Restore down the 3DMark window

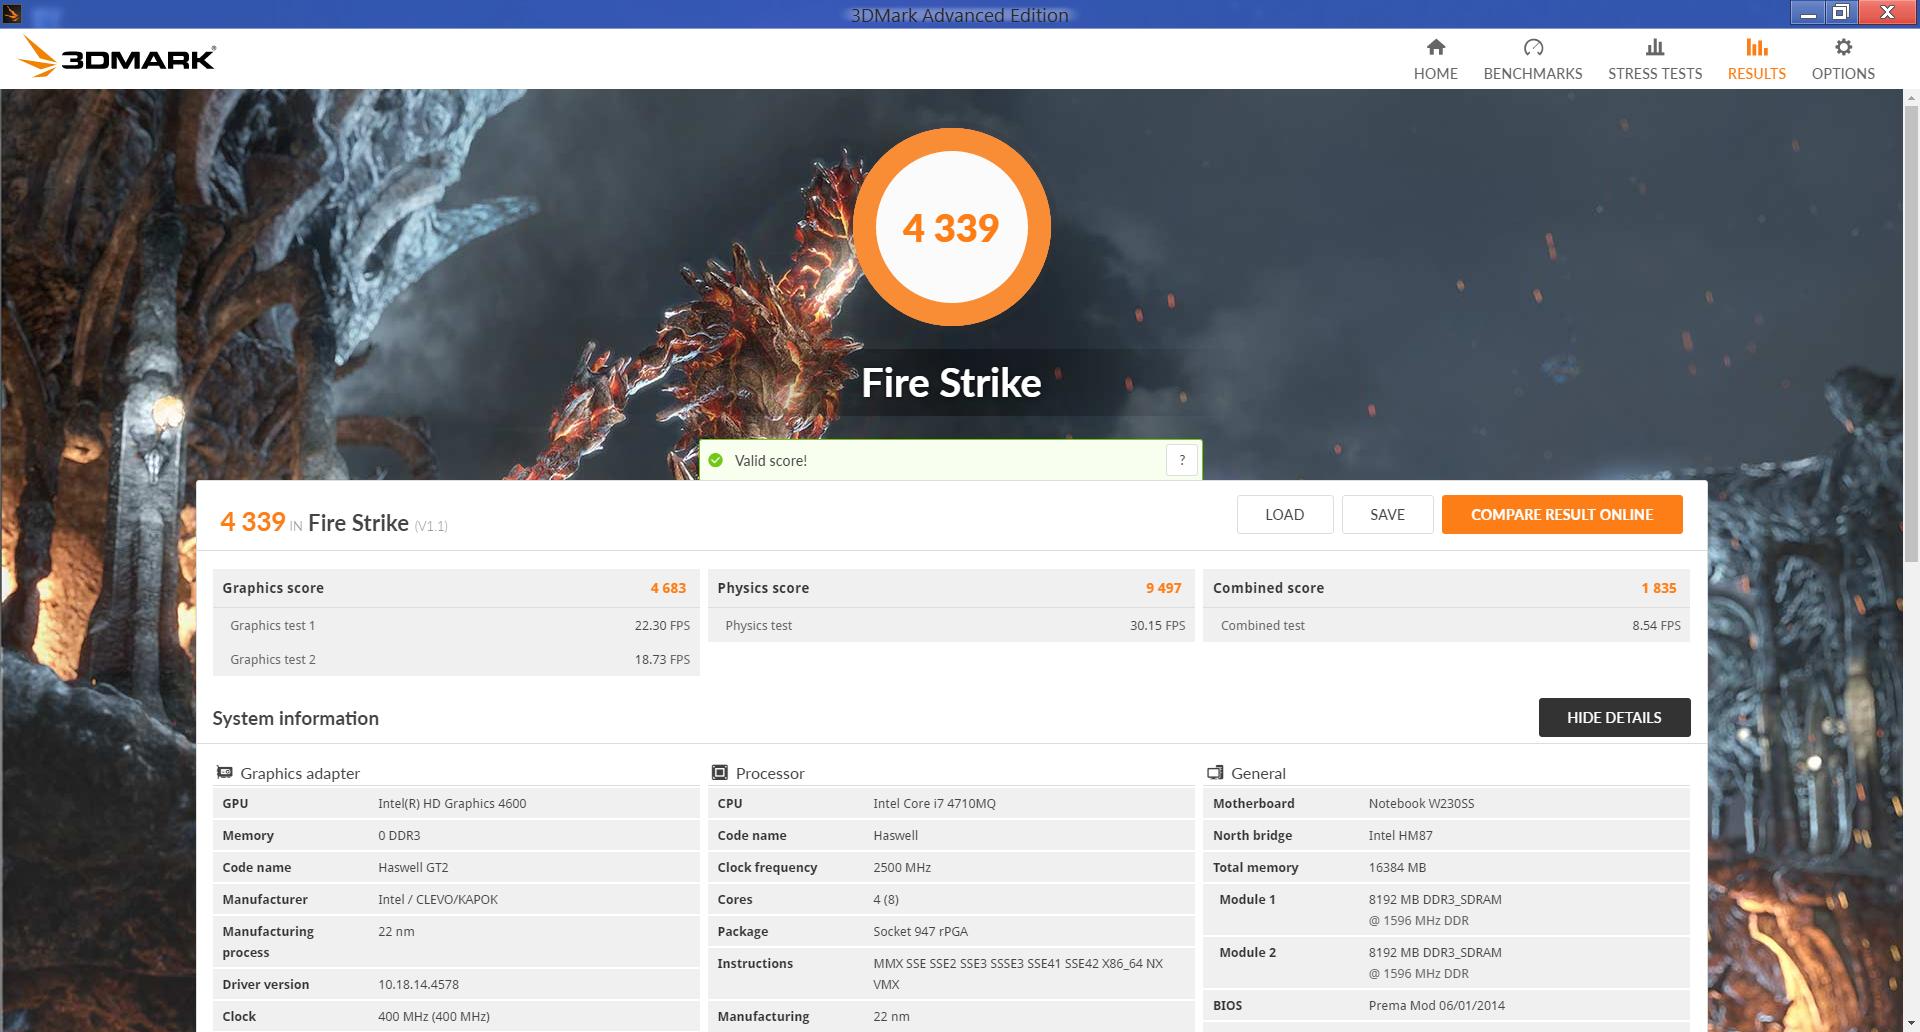pyautogui.click(x=1840, y=13)
